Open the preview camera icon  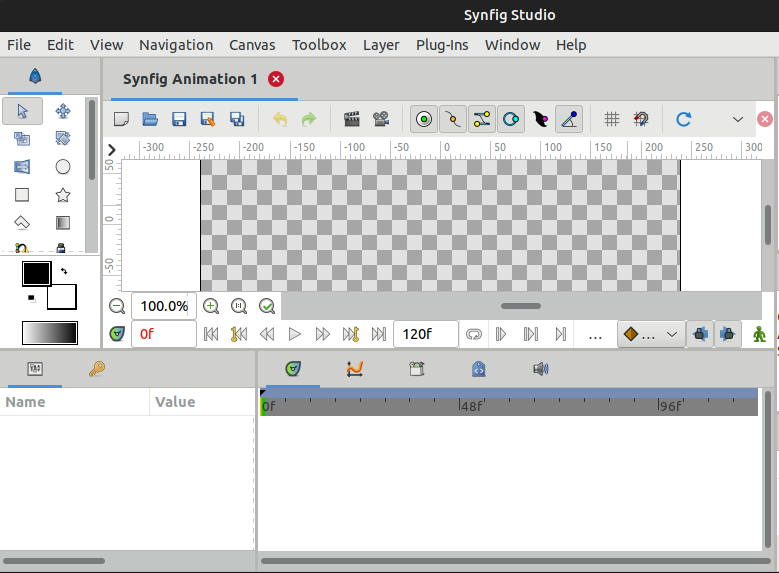coord(381,119)
